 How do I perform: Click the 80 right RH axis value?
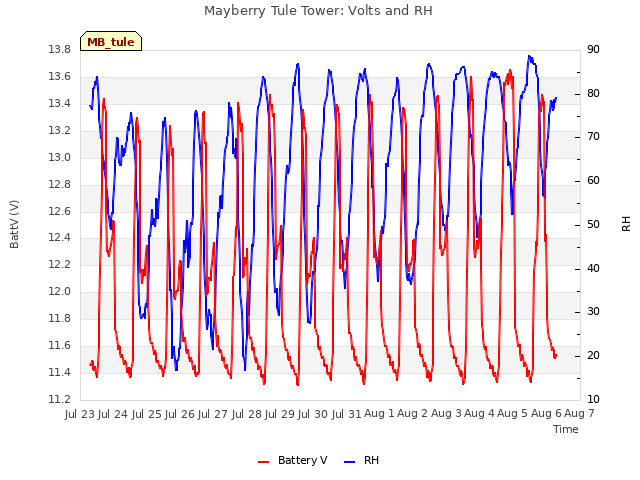(593, 93)
